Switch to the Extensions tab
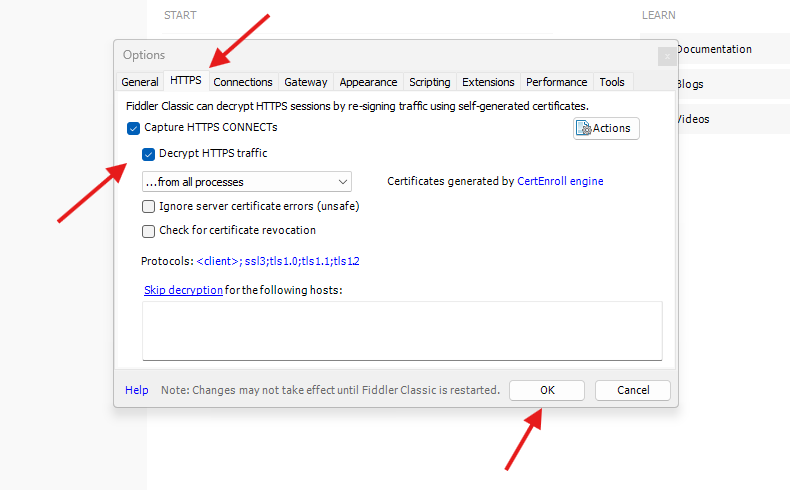Screen dimensions: 790x490 click(x=488, y=82)
